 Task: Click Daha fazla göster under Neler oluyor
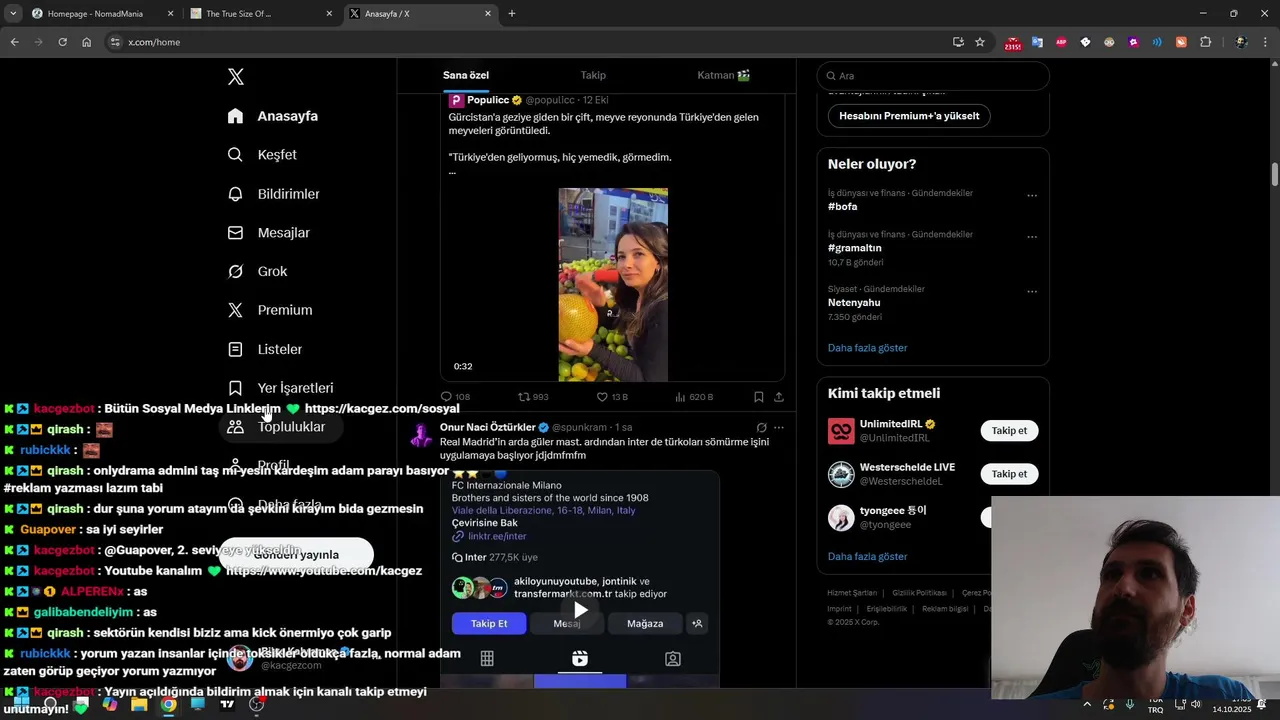tap(868, 348)
